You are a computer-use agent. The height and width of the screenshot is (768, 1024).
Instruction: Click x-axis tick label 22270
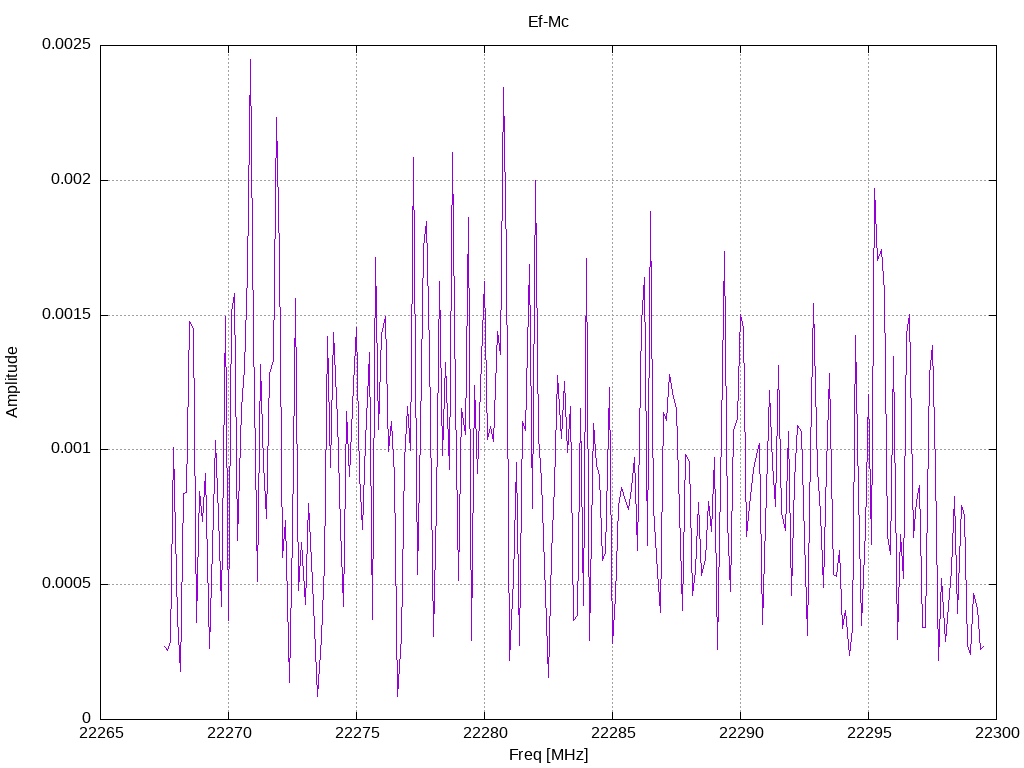tap(229, 733)
